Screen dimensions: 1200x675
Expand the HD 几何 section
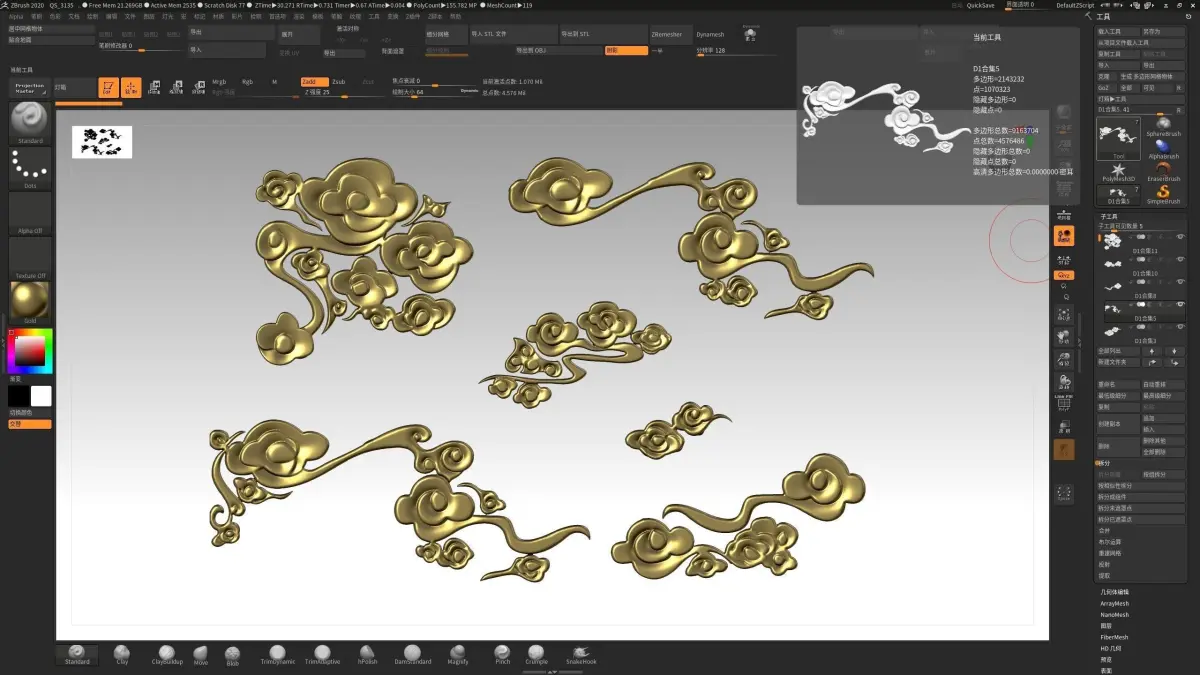[1113, 648]
